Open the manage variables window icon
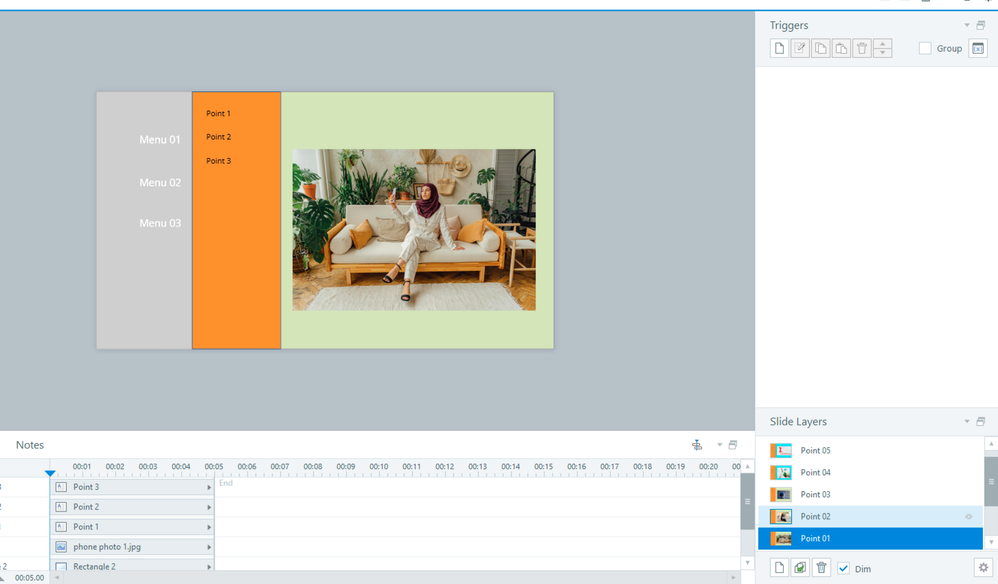This screenshot has height=584, width=998. pyautogui.click(x=978, y=49)
